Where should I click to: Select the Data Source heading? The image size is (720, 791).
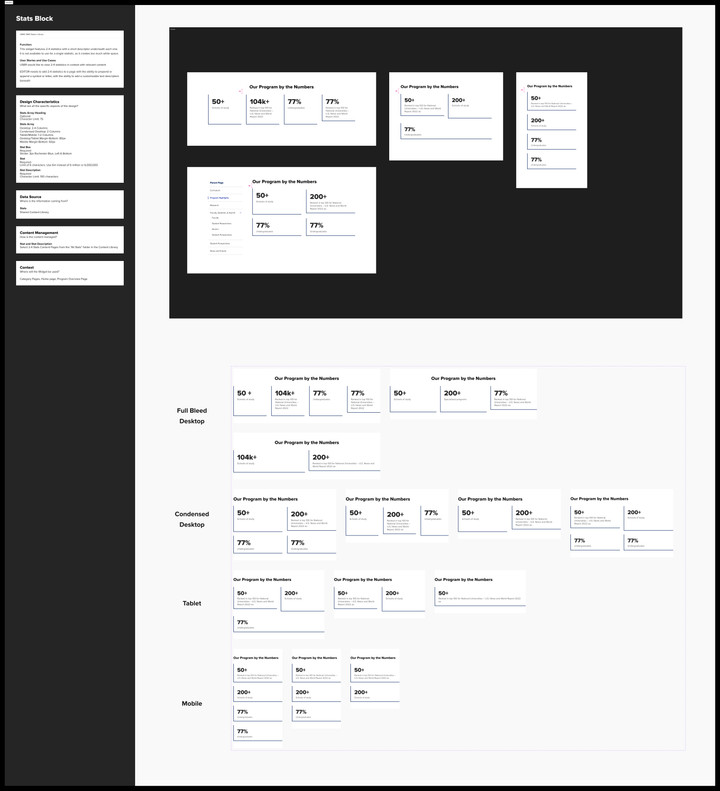tap(31, 197)
